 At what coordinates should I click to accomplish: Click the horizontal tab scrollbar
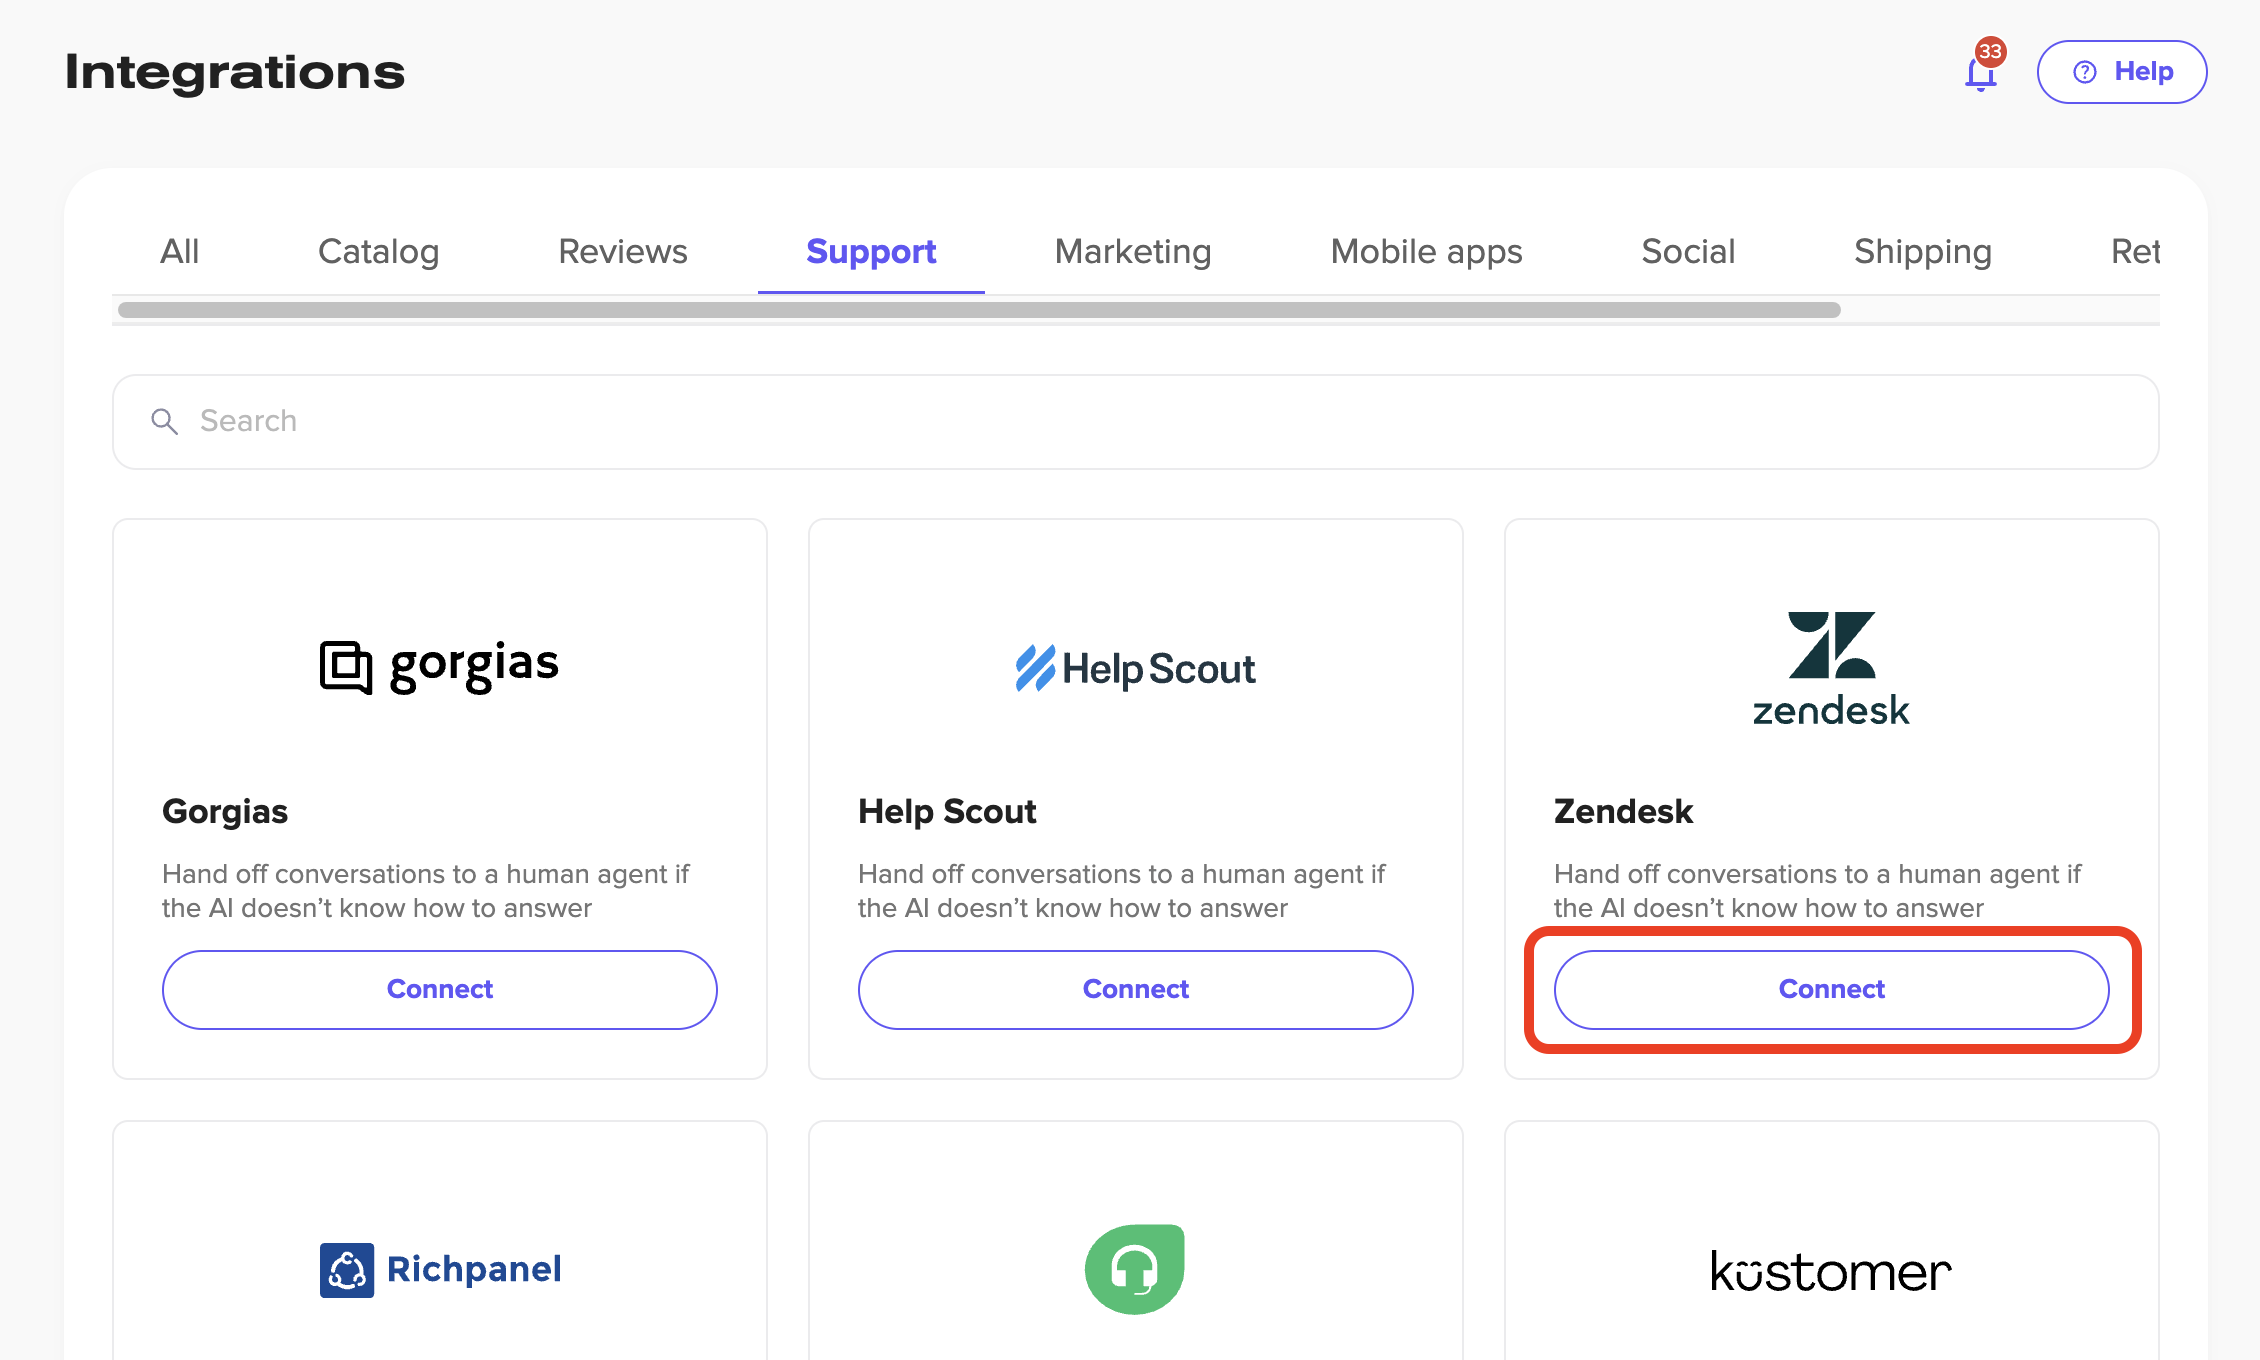pos(979,310)
